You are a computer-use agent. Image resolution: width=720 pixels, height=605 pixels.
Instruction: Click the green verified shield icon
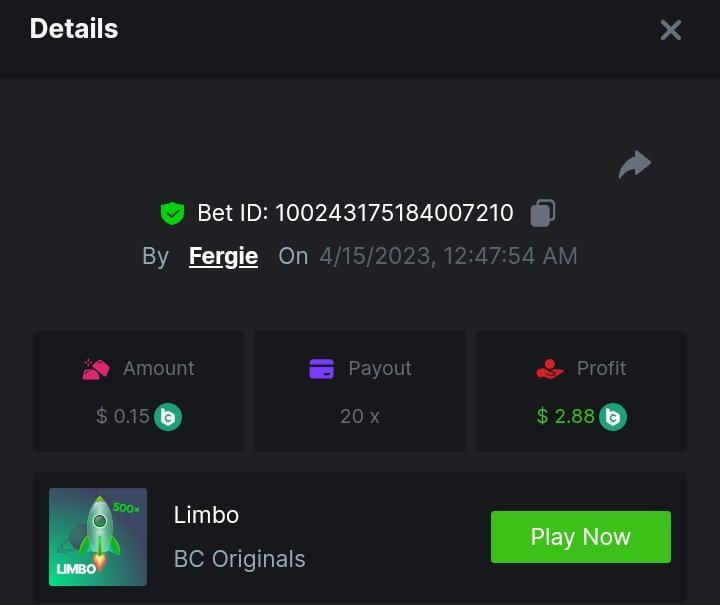pyautogui.click(x=173, y=213)
